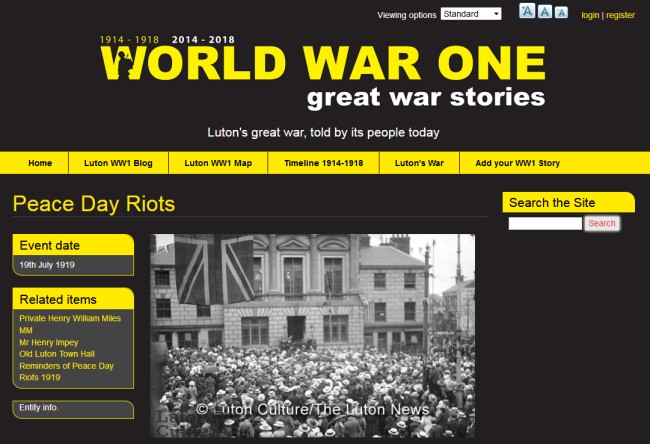Open Private Henry William Miles MM link

tap(70, 324)
